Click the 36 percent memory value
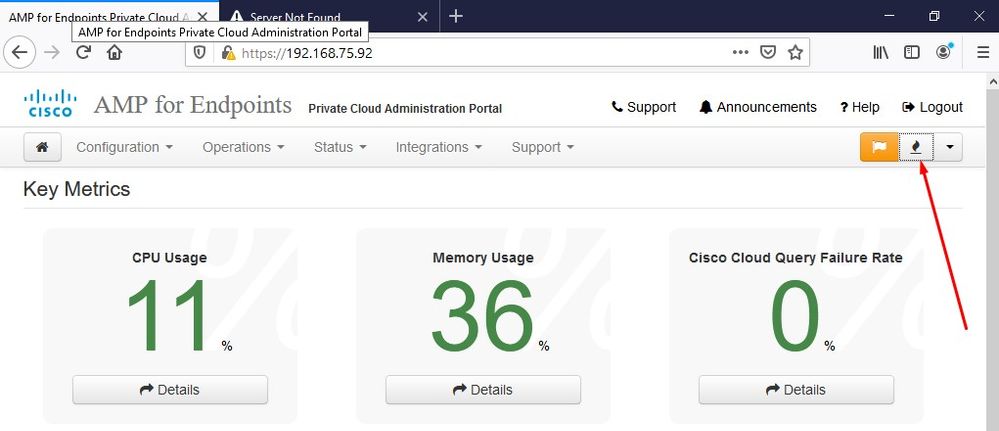 coord(482,316)
